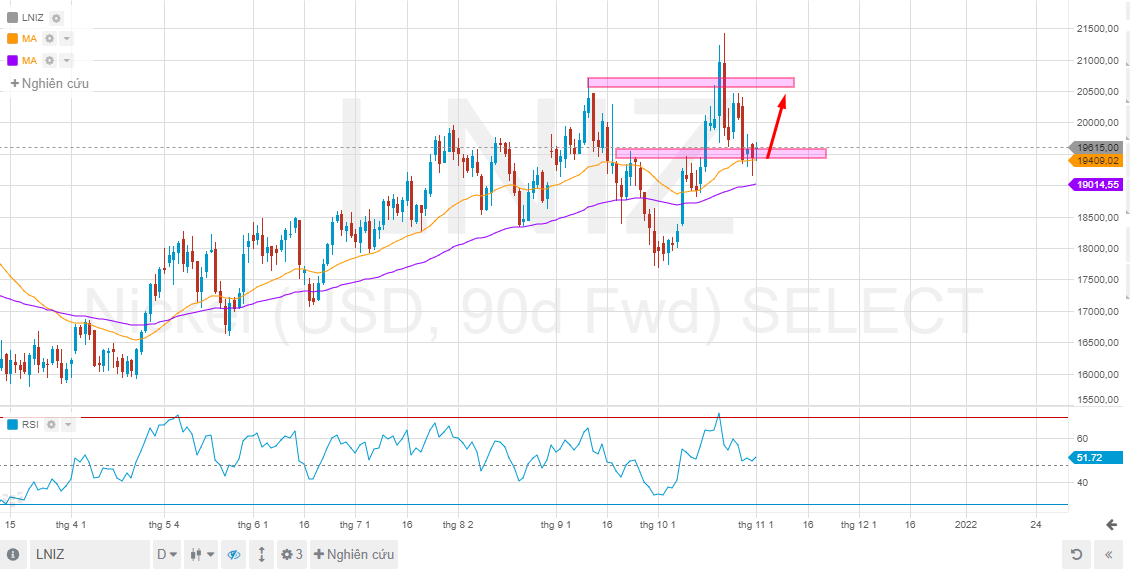Click date label thg 8 2
This screenshot has height=572, width=1130.
[458, 524]
